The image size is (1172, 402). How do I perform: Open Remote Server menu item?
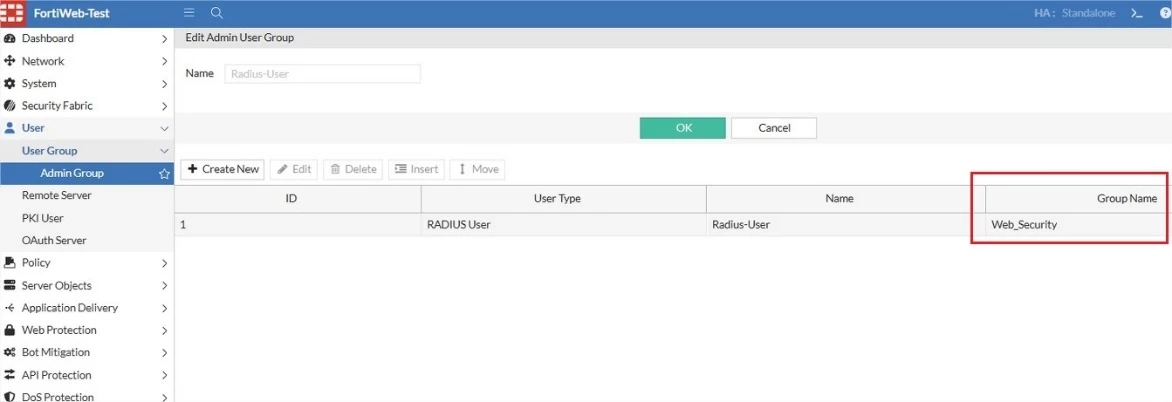point(87,195)
